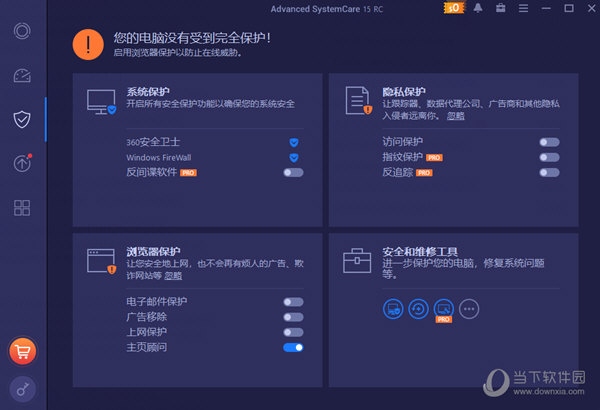This screenshot has height=410, width=600.
Task: Click the 浏览器保护 heading
Action: pos(153,252)
